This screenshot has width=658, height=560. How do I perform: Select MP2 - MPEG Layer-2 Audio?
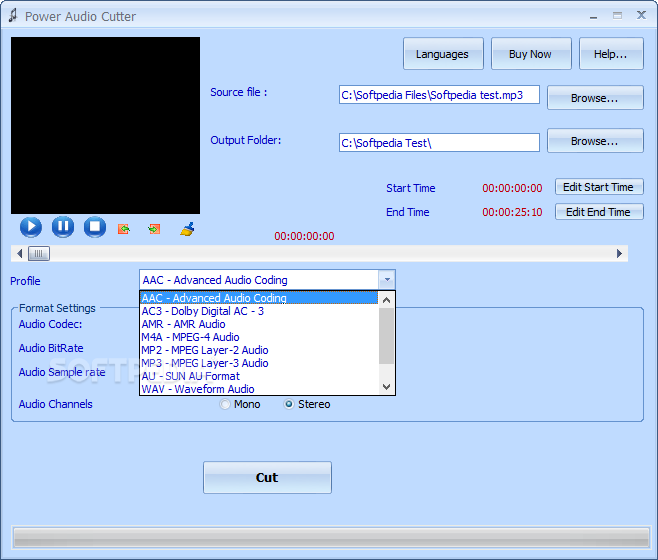[259, 350]
